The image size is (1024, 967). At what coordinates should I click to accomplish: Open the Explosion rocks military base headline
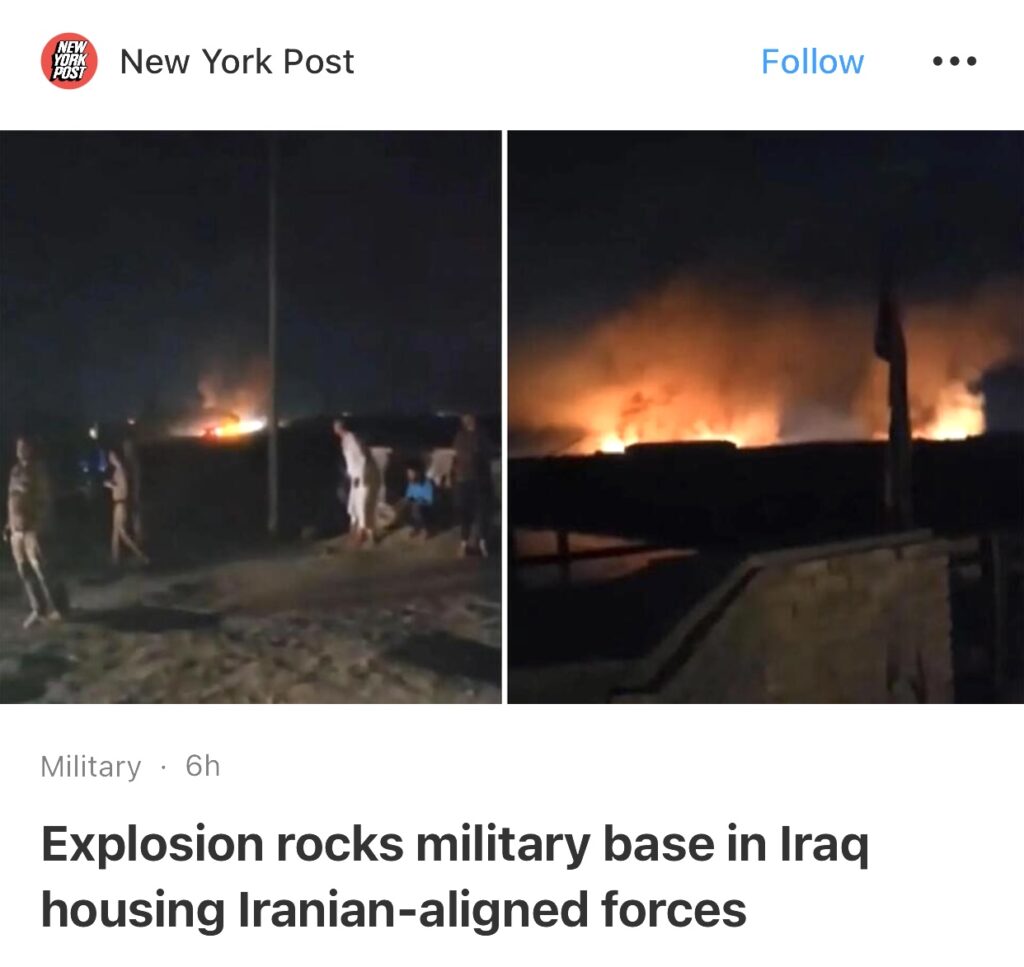click(x=455, y=876)
